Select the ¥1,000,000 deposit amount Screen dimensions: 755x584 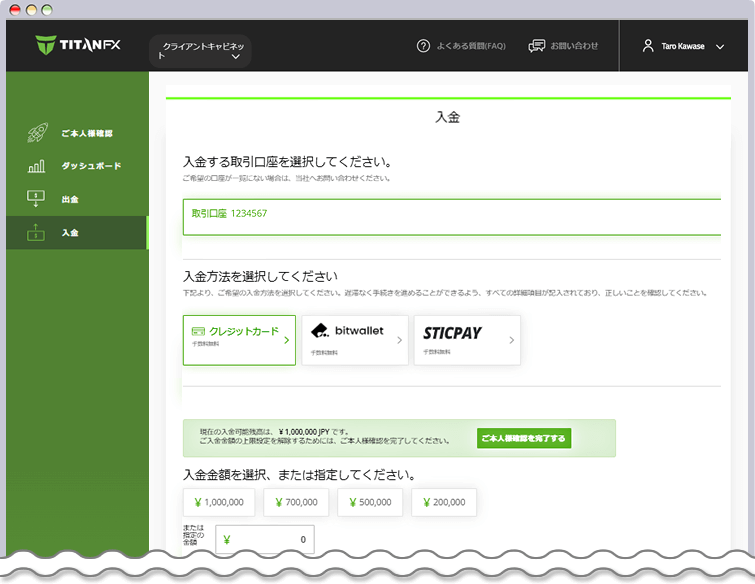coord(219,502)
